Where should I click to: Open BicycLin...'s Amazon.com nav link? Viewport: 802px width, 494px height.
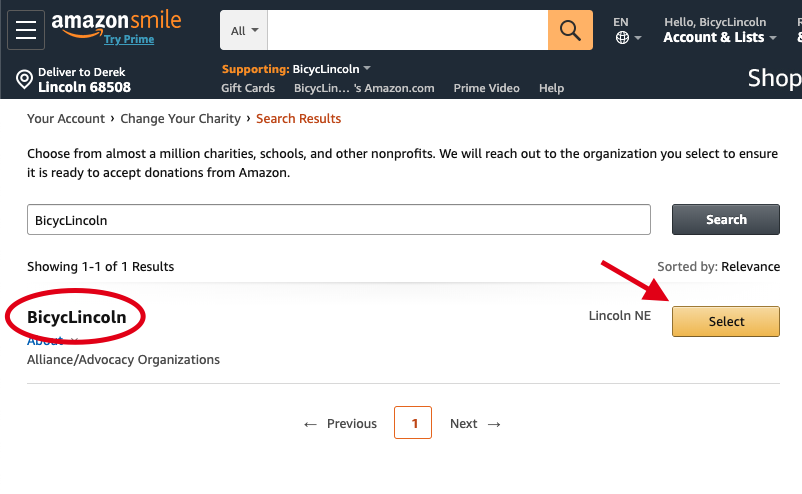coord(364,88)
